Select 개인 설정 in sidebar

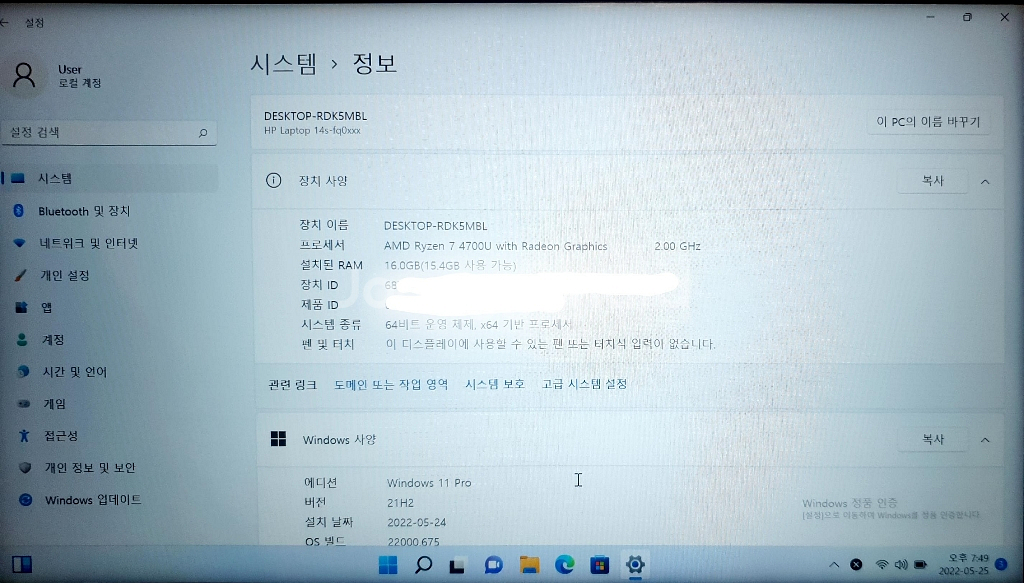(x=64, y=275)
